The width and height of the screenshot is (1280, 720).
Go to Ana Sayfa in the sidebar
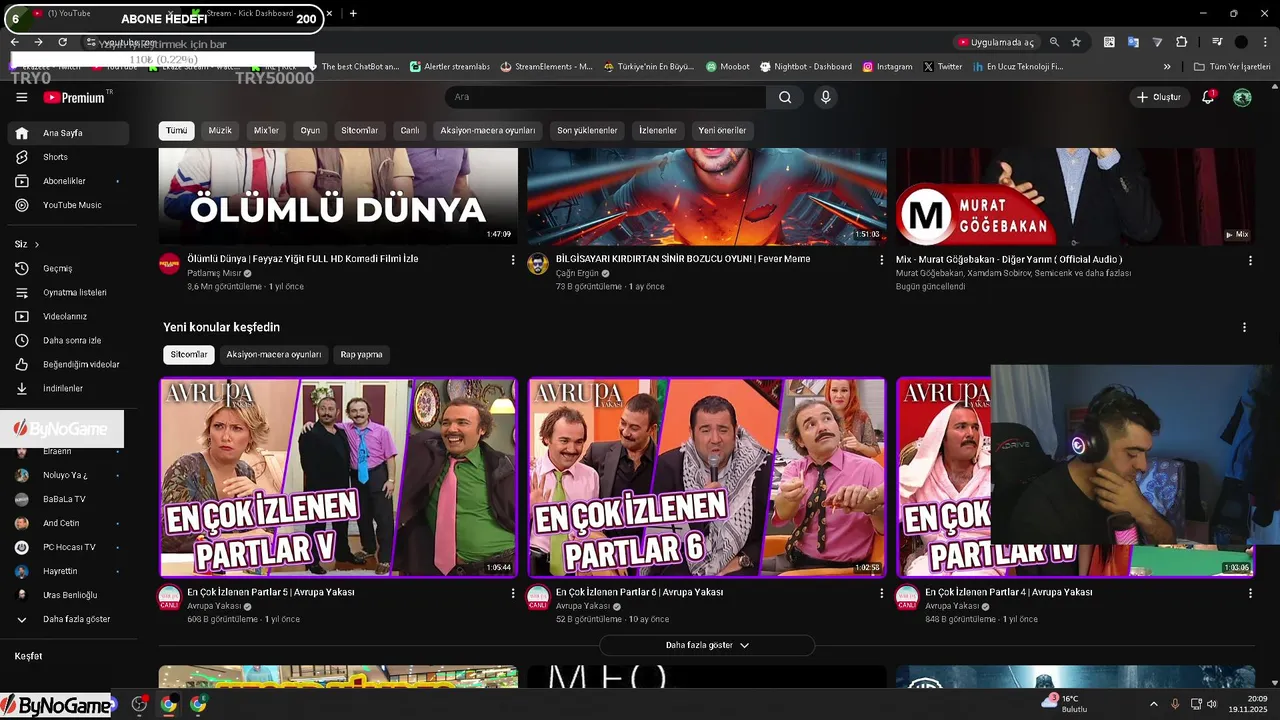[68, 133]
